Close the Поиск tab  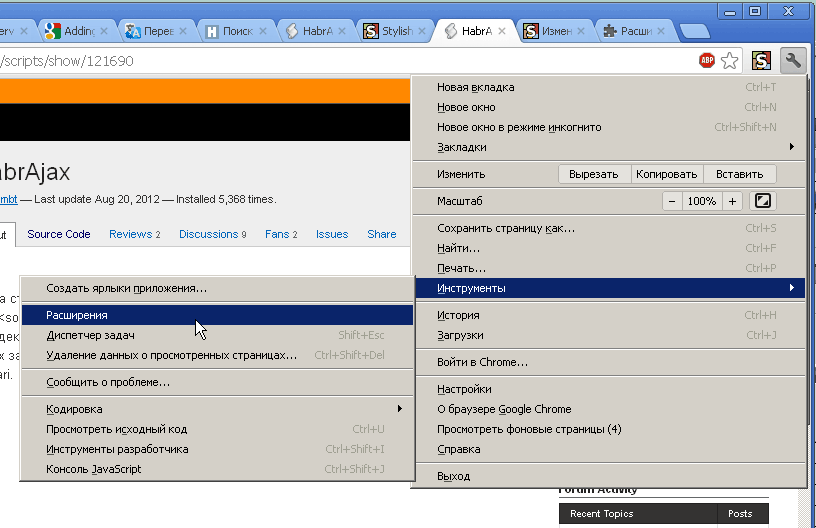[x=263, y=31]
